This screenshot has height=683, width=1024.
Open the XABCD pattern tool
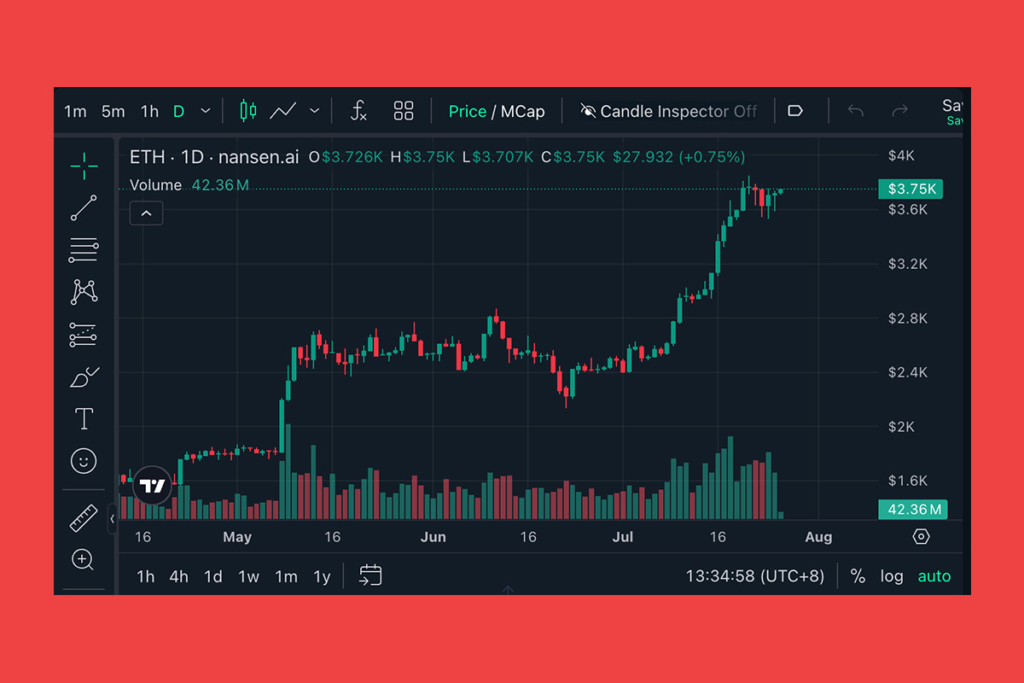(x=84, y=292)
